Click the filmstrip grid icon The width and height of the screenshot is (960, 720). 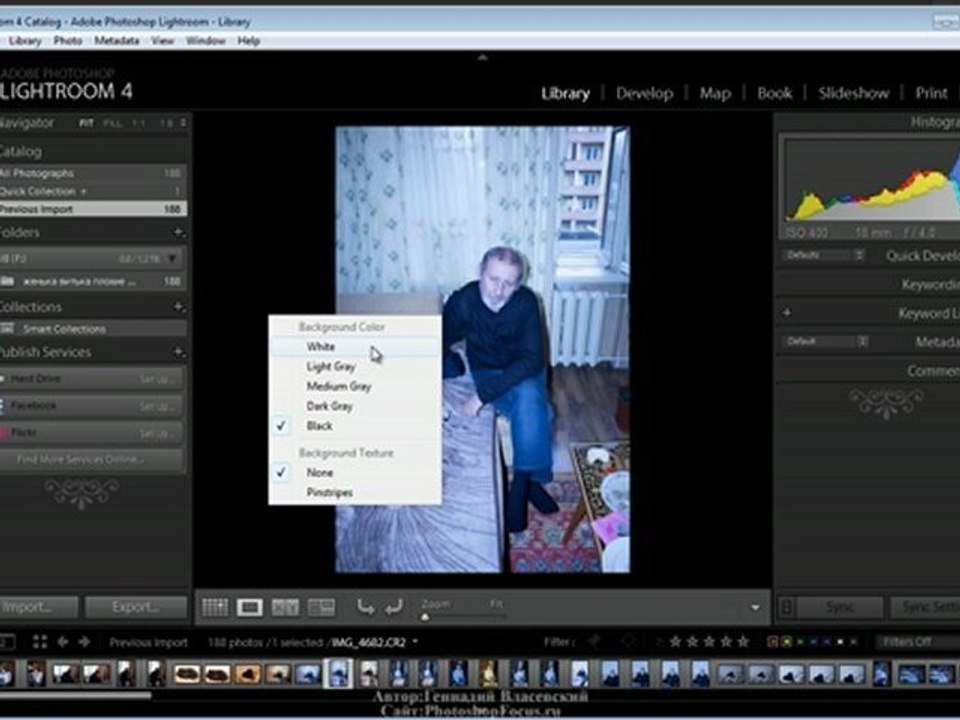tap(40, 642)
